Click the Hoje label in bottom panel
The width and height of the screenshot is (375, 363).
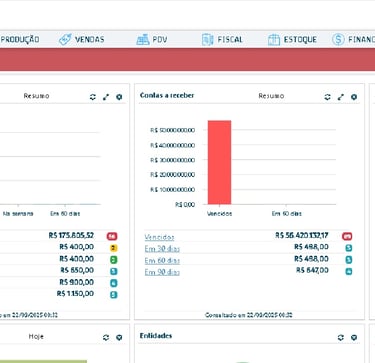pyautogui.click(x=36, y=337)
